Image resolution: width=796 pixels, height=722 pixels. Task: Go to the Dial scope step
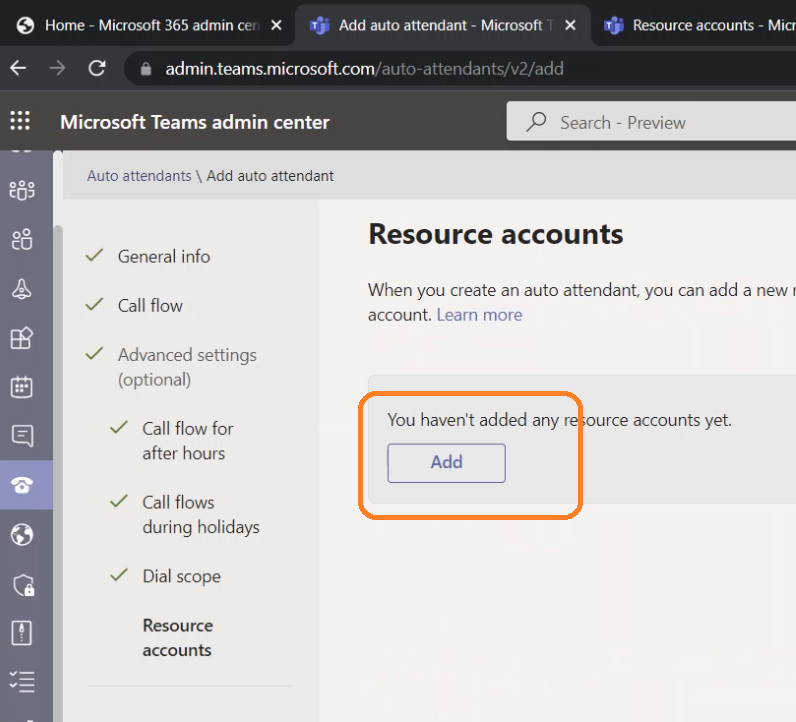tap(181, 576)
